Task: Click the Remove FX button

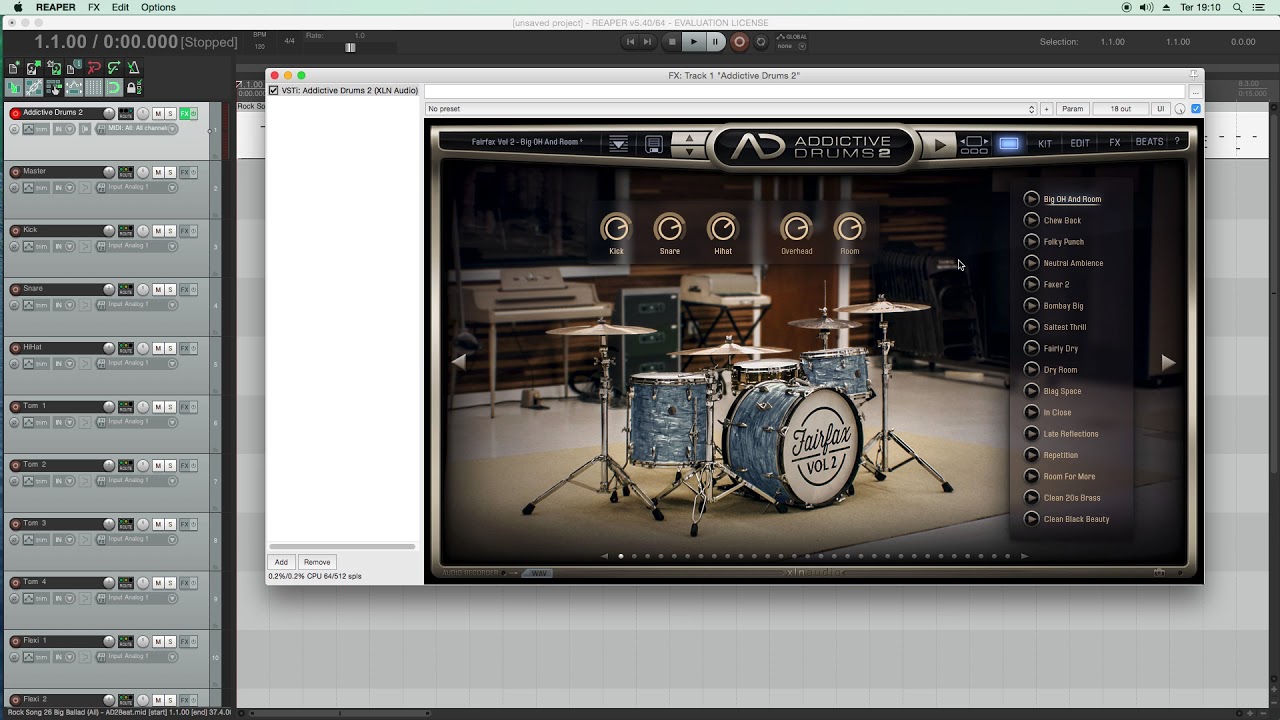Action: pos(317,562)
